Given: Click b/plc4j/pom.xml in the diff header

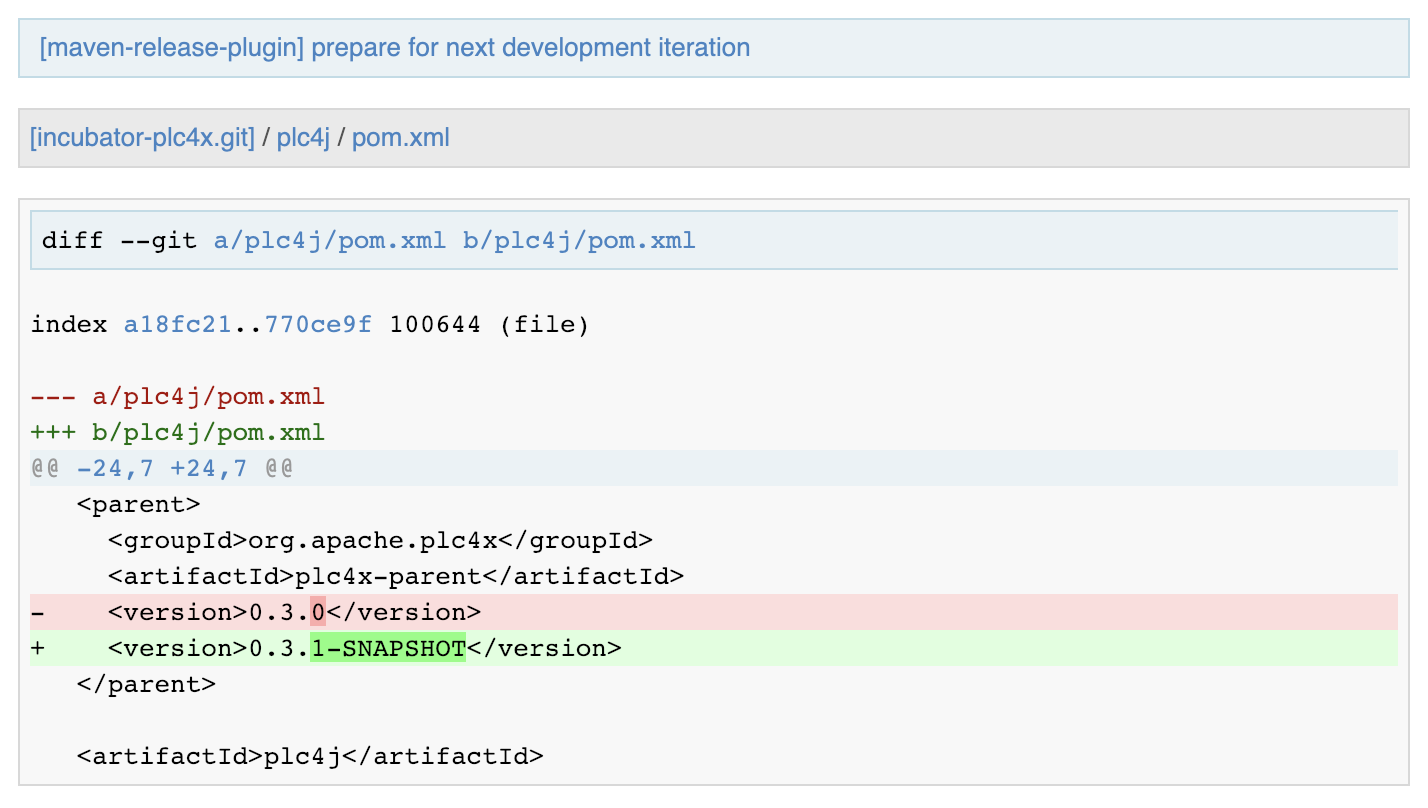Looking at the screenshot, I should pos(578,241).
